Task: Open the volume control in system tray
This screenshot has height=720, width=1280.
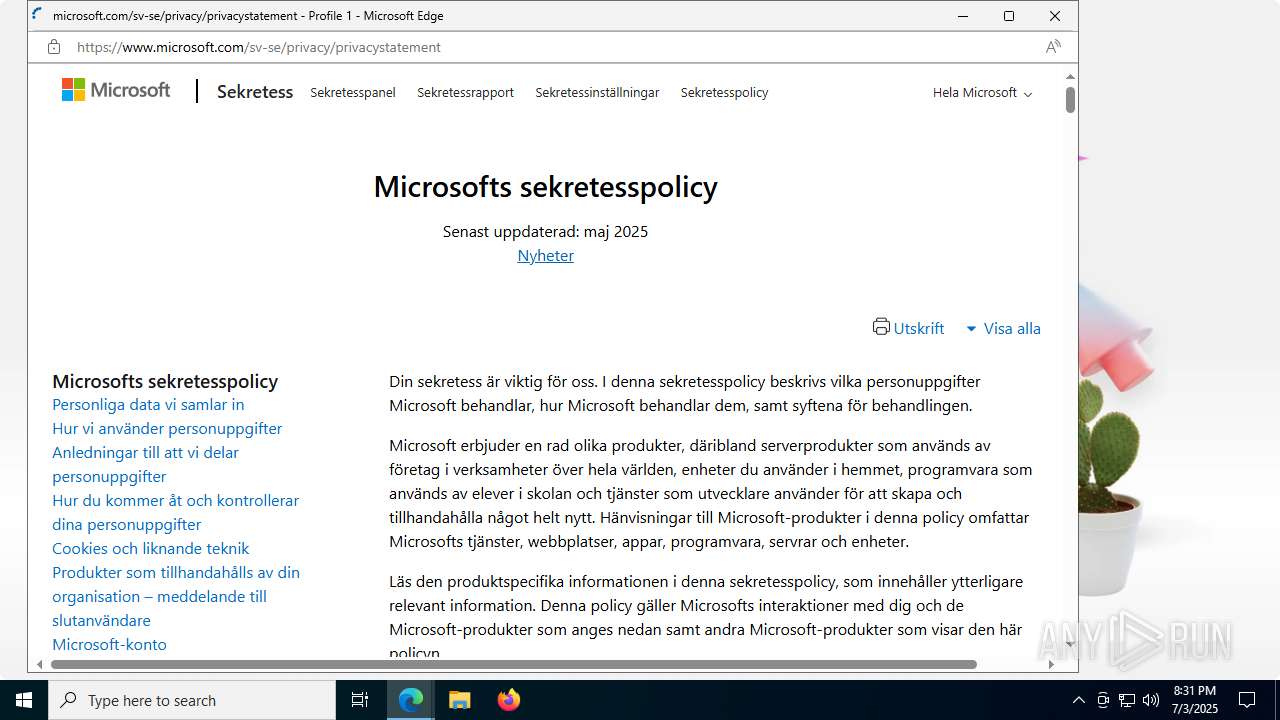Action: (x=1151, y=700)
